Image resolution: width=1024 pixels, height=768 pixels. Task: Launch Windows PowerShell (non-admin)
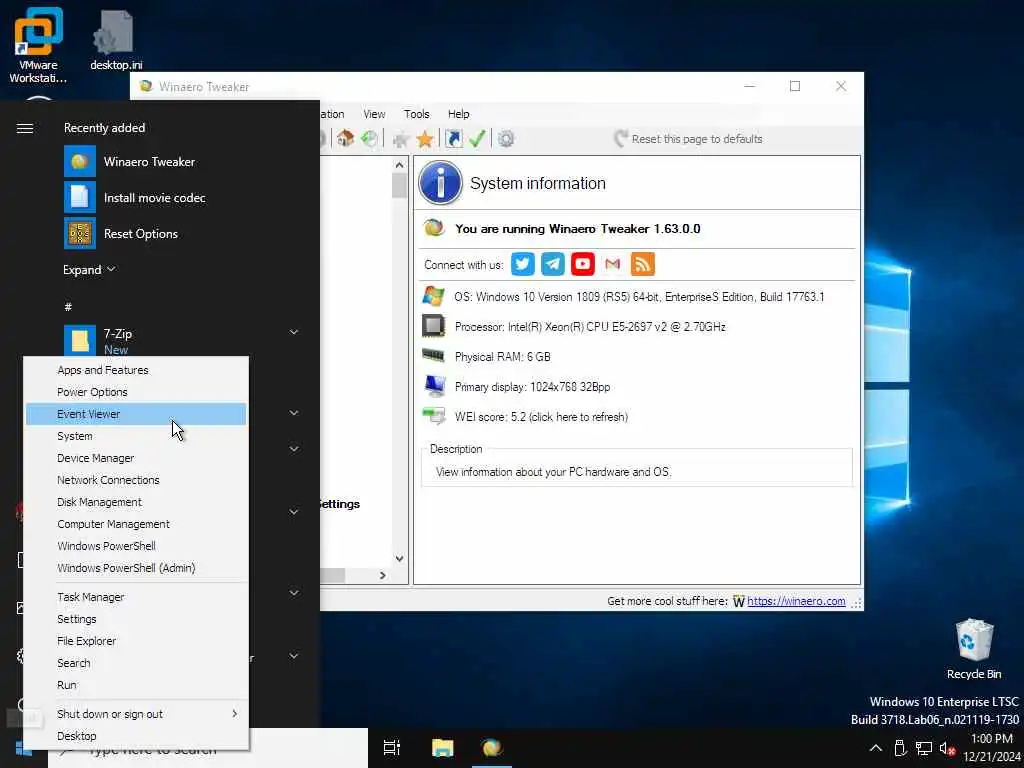(x=136, y=546)
